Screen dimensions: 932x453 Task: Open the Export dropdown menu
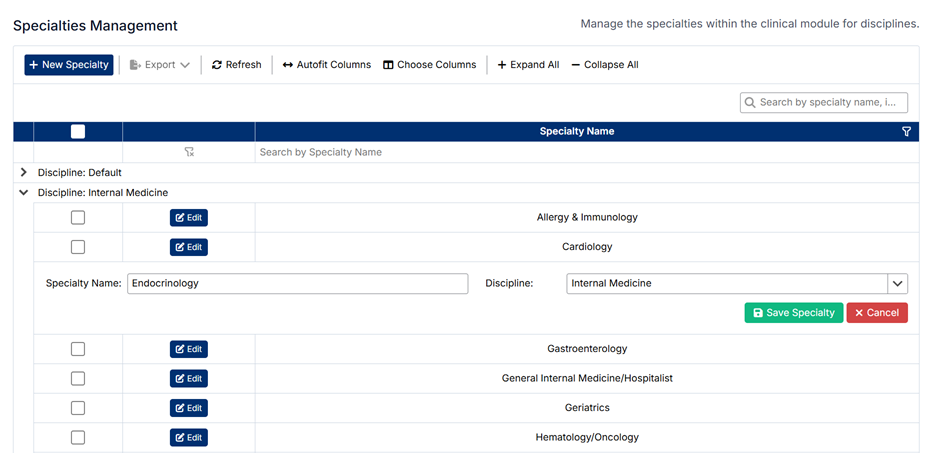pyautogui.click(x=159, y=65)
